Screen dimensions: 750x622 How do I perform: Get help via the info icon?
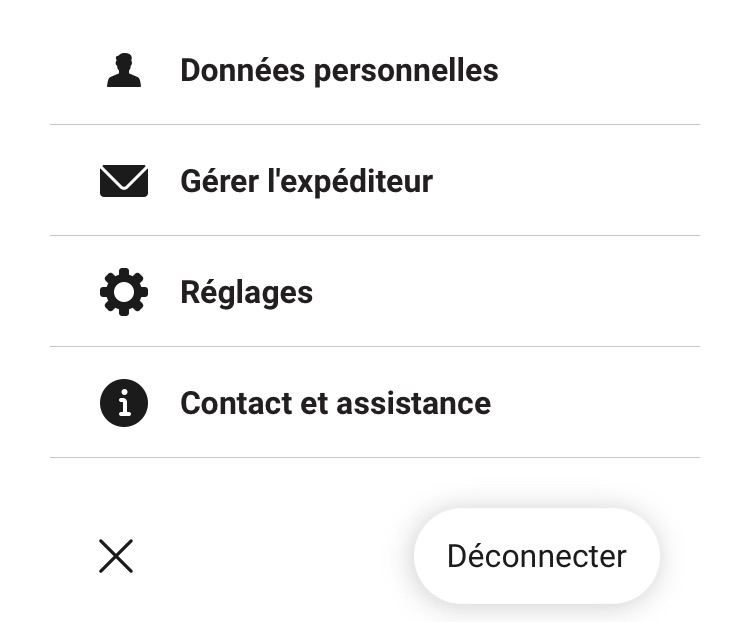124,403
